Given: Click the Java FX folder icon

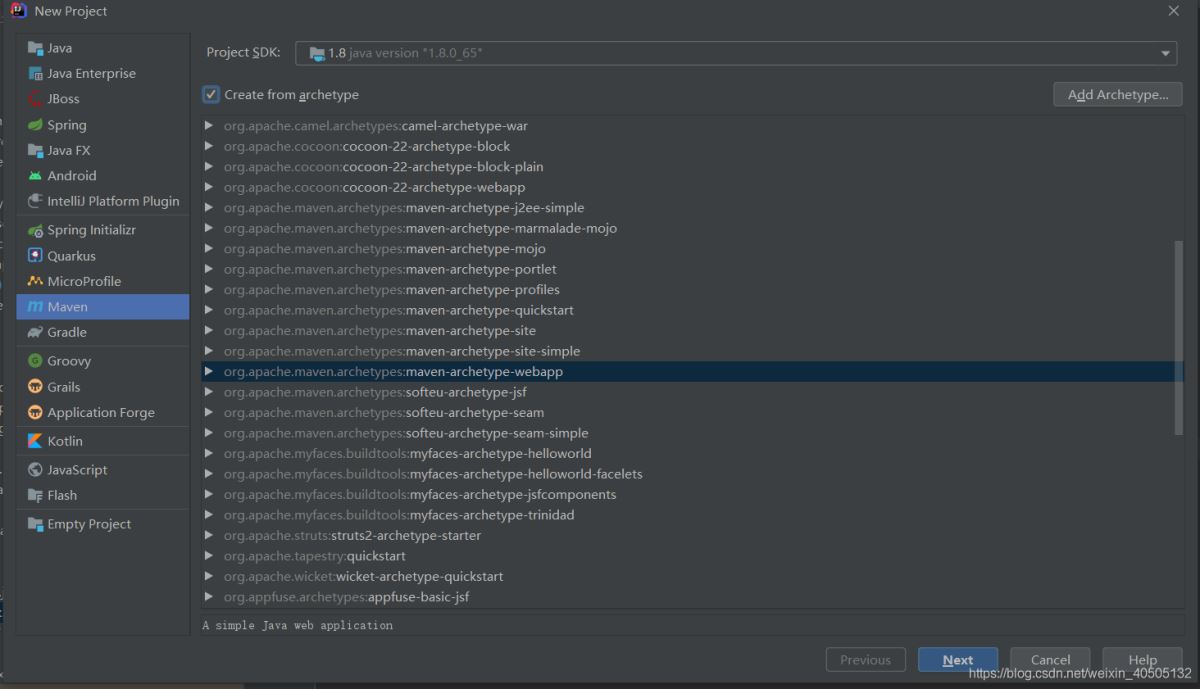Looking at the screenshot, I should click(35, 151).
